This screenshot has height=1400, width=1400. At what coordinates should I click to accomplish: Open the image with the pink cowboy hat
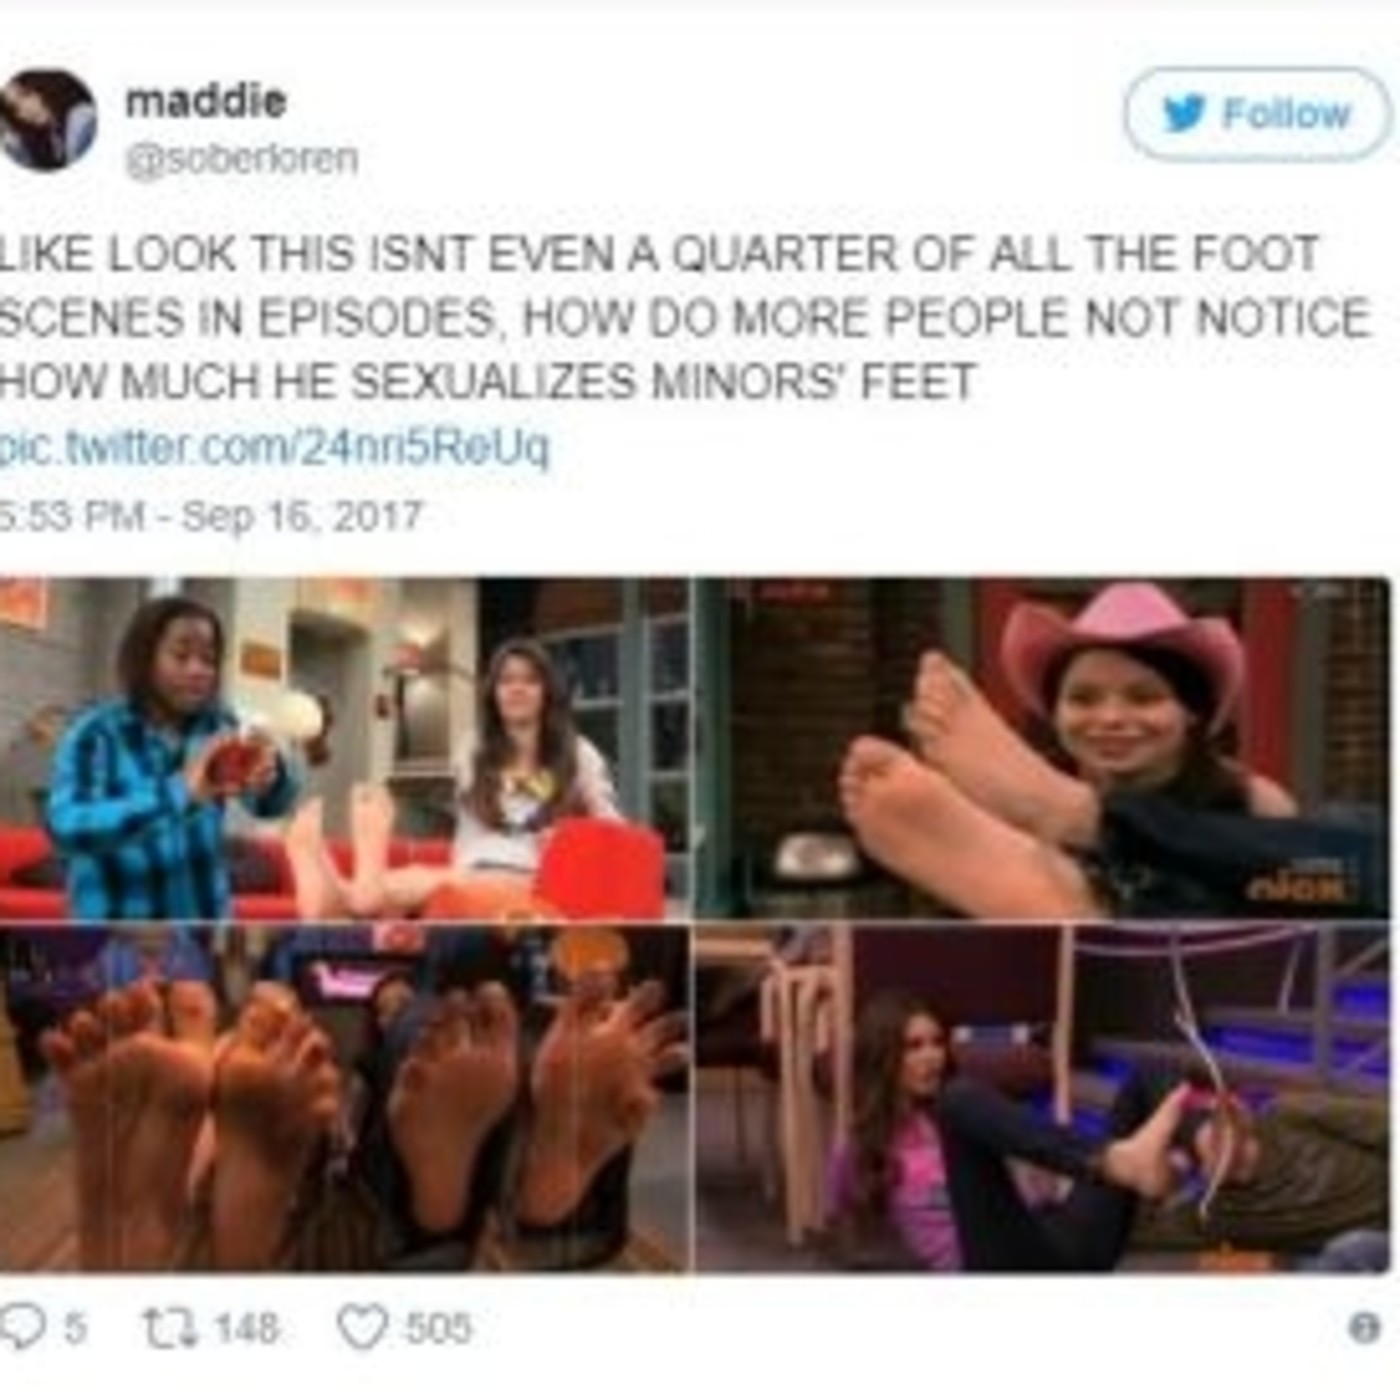(1042, 748)
